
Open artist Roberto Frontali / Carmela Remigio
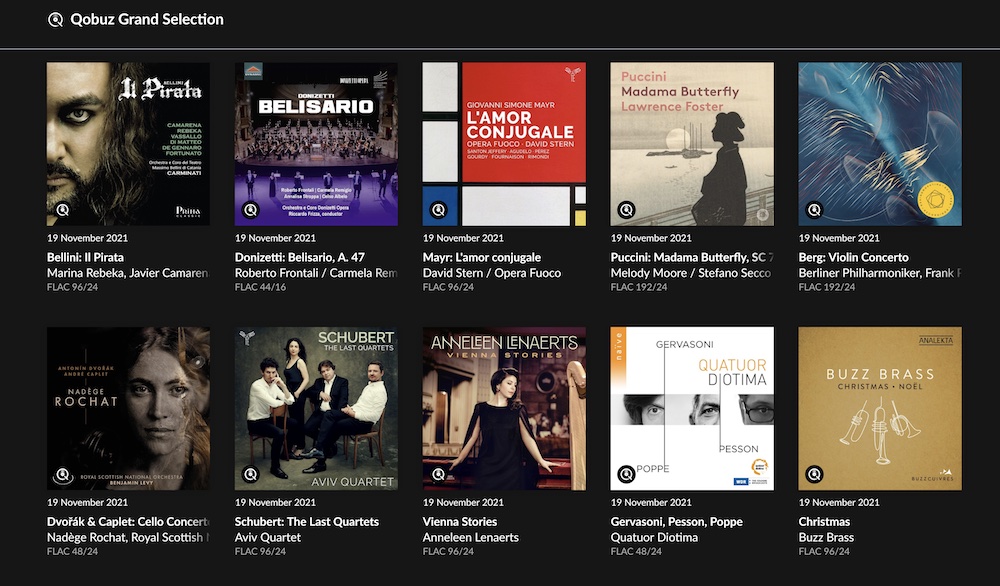coord(316,273)
